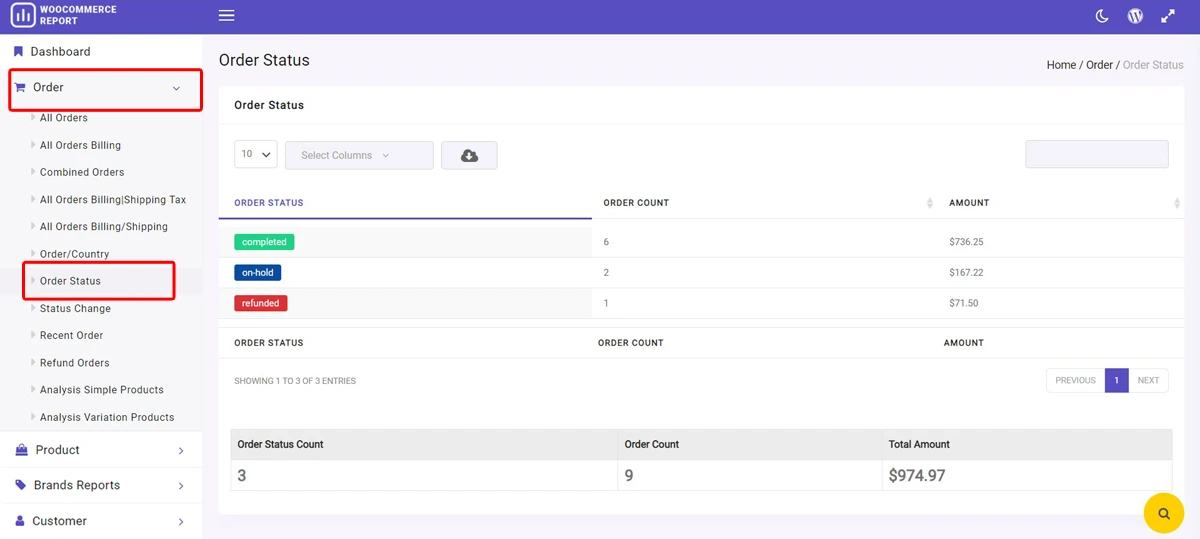Open the WordPress logo icon
Viewport: 1200px width, 539px height.
pos(1135,16)
